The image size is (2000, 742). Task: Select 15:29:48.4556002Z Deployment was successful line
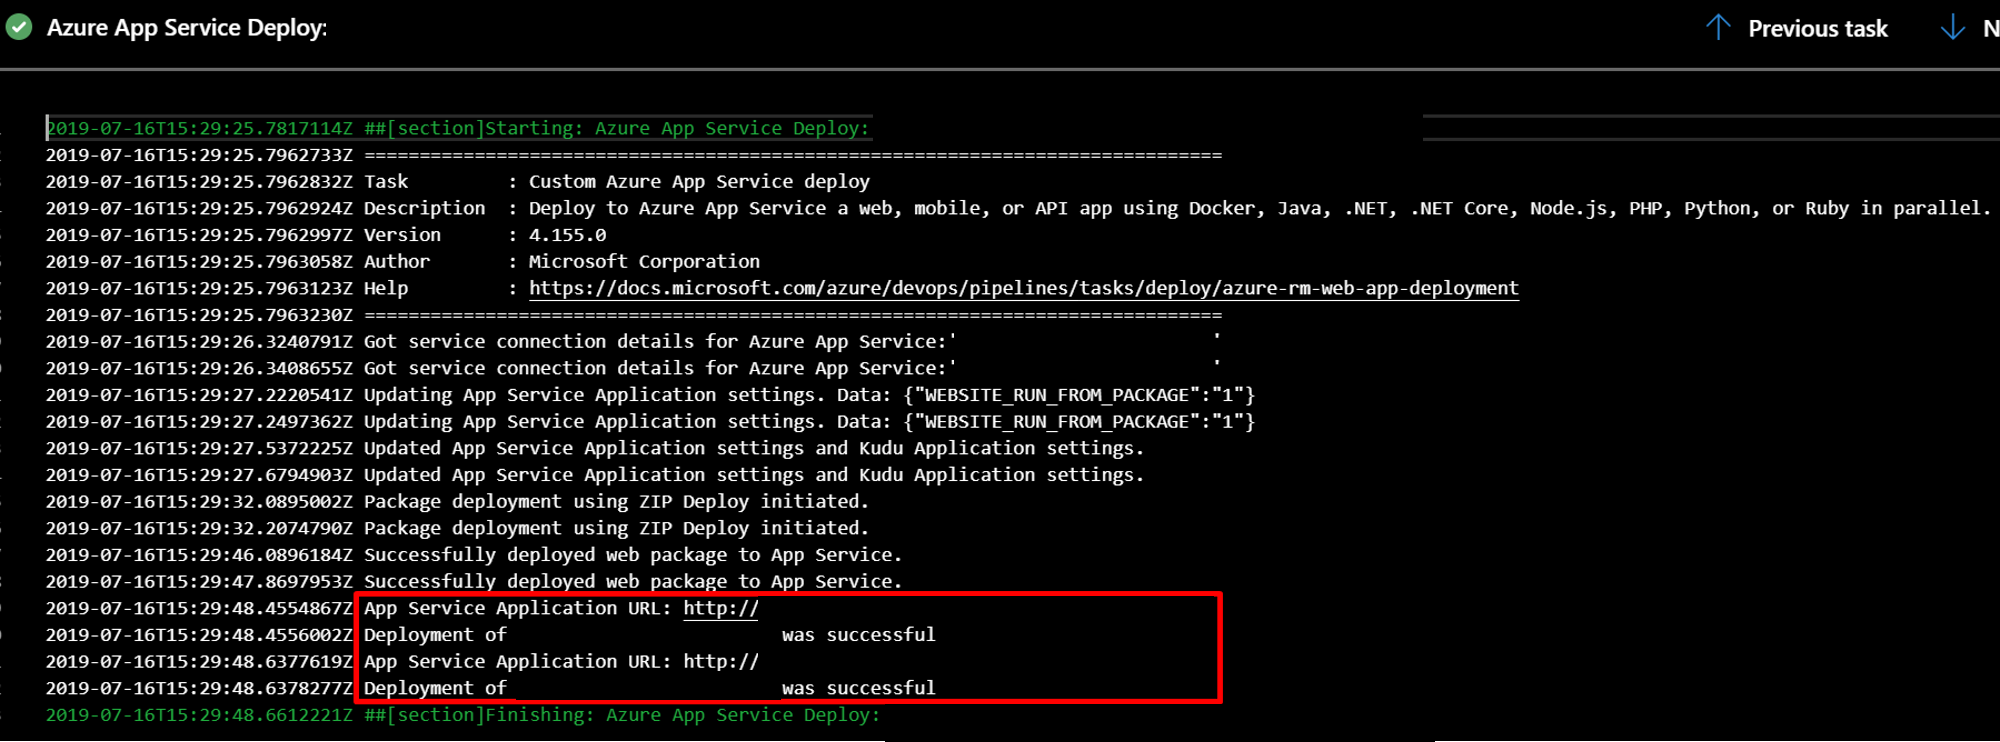tap(491, 635)
